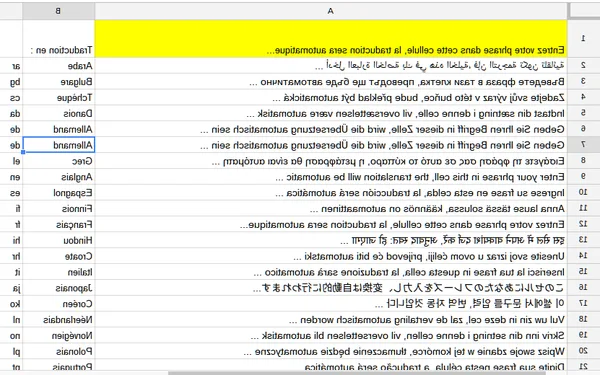Click the 'Danois' language cell
This screenshot has width=600, height=375.
pyautogui.click(x=59, y=113)
